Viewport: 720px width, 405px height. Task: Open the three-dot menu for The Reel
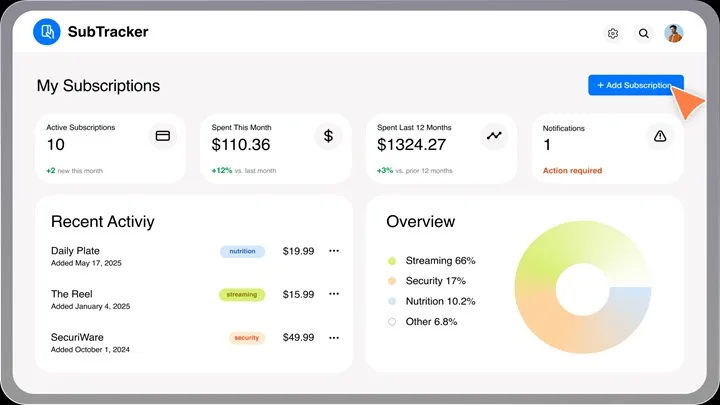coord(334,294)
